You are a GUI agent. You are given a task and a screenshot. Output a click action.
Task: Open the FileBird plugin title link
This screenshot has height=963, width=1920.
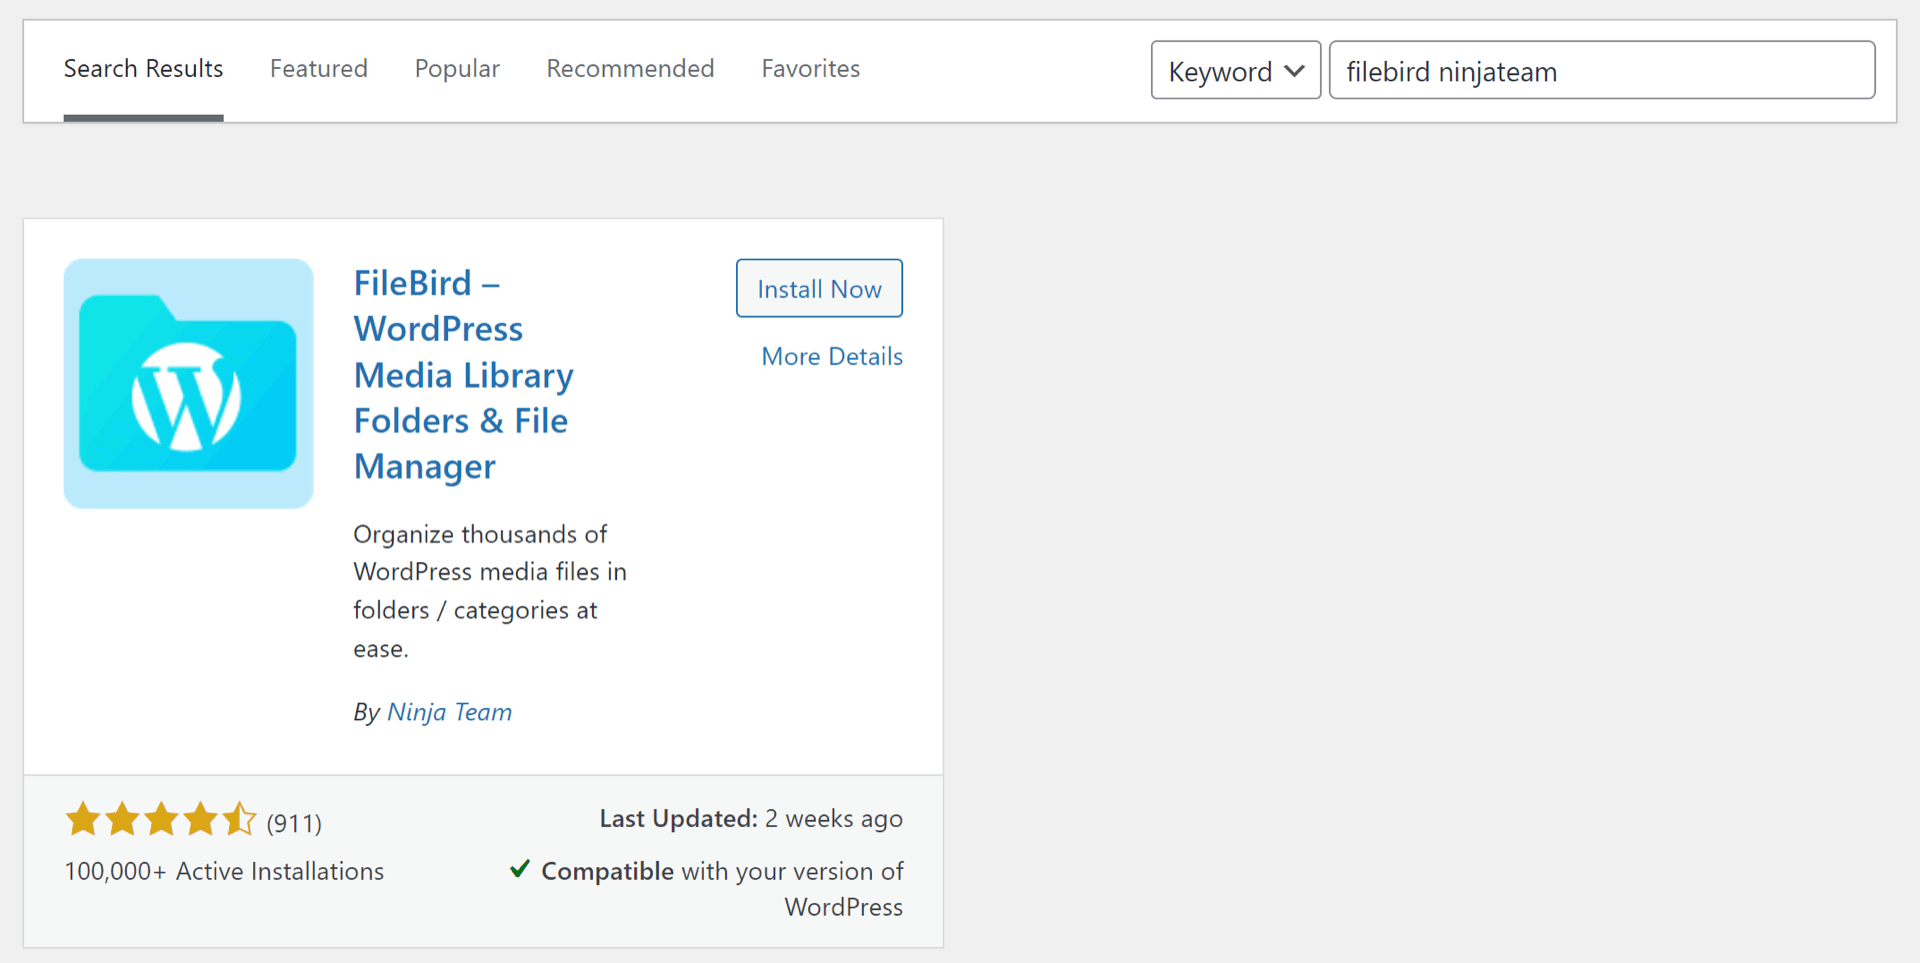click(x=463, y=375)
